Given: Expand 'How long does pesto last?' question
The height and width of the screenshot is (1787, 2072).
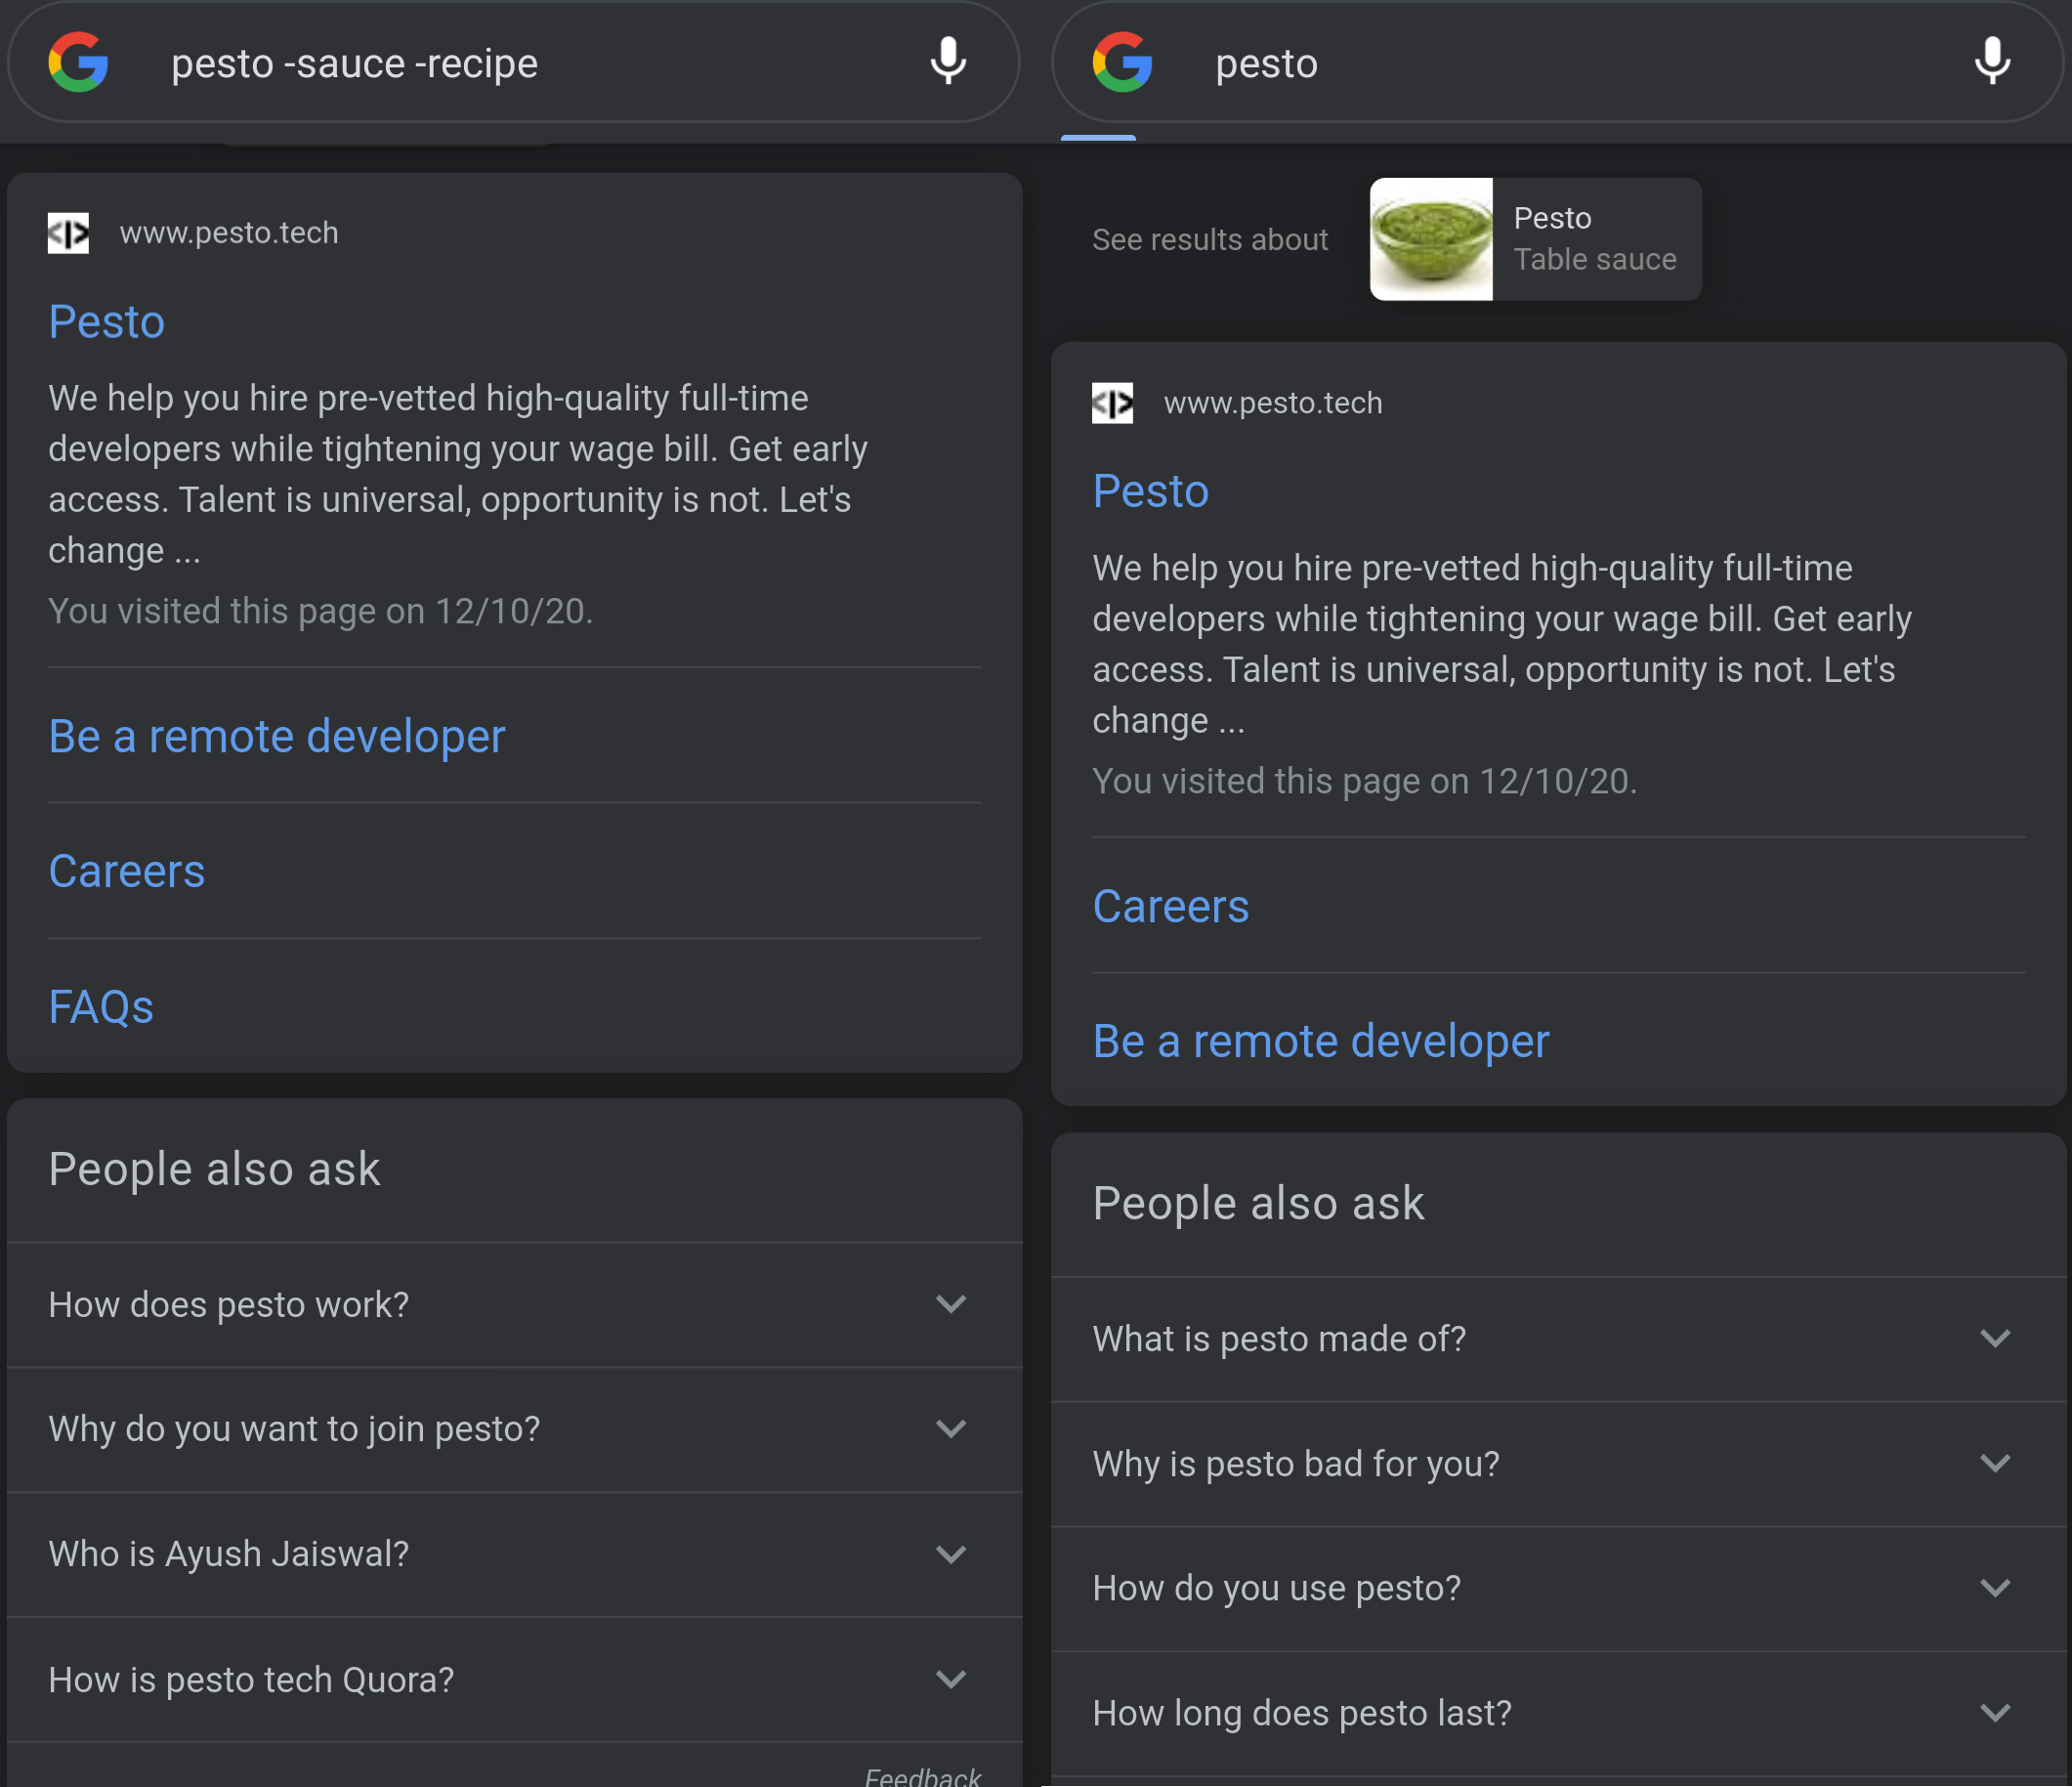Looking at the screenshot, I should click(1558, 1714).
